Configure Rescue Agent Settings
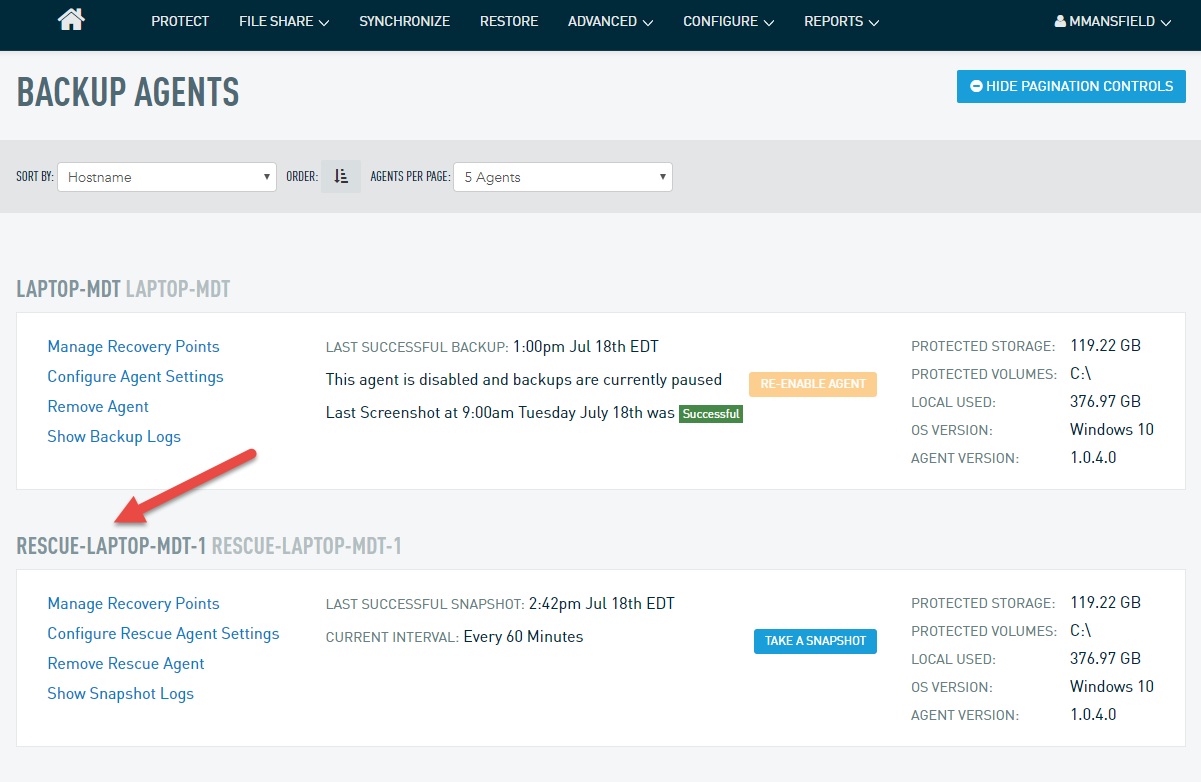 tap(163, 634)
